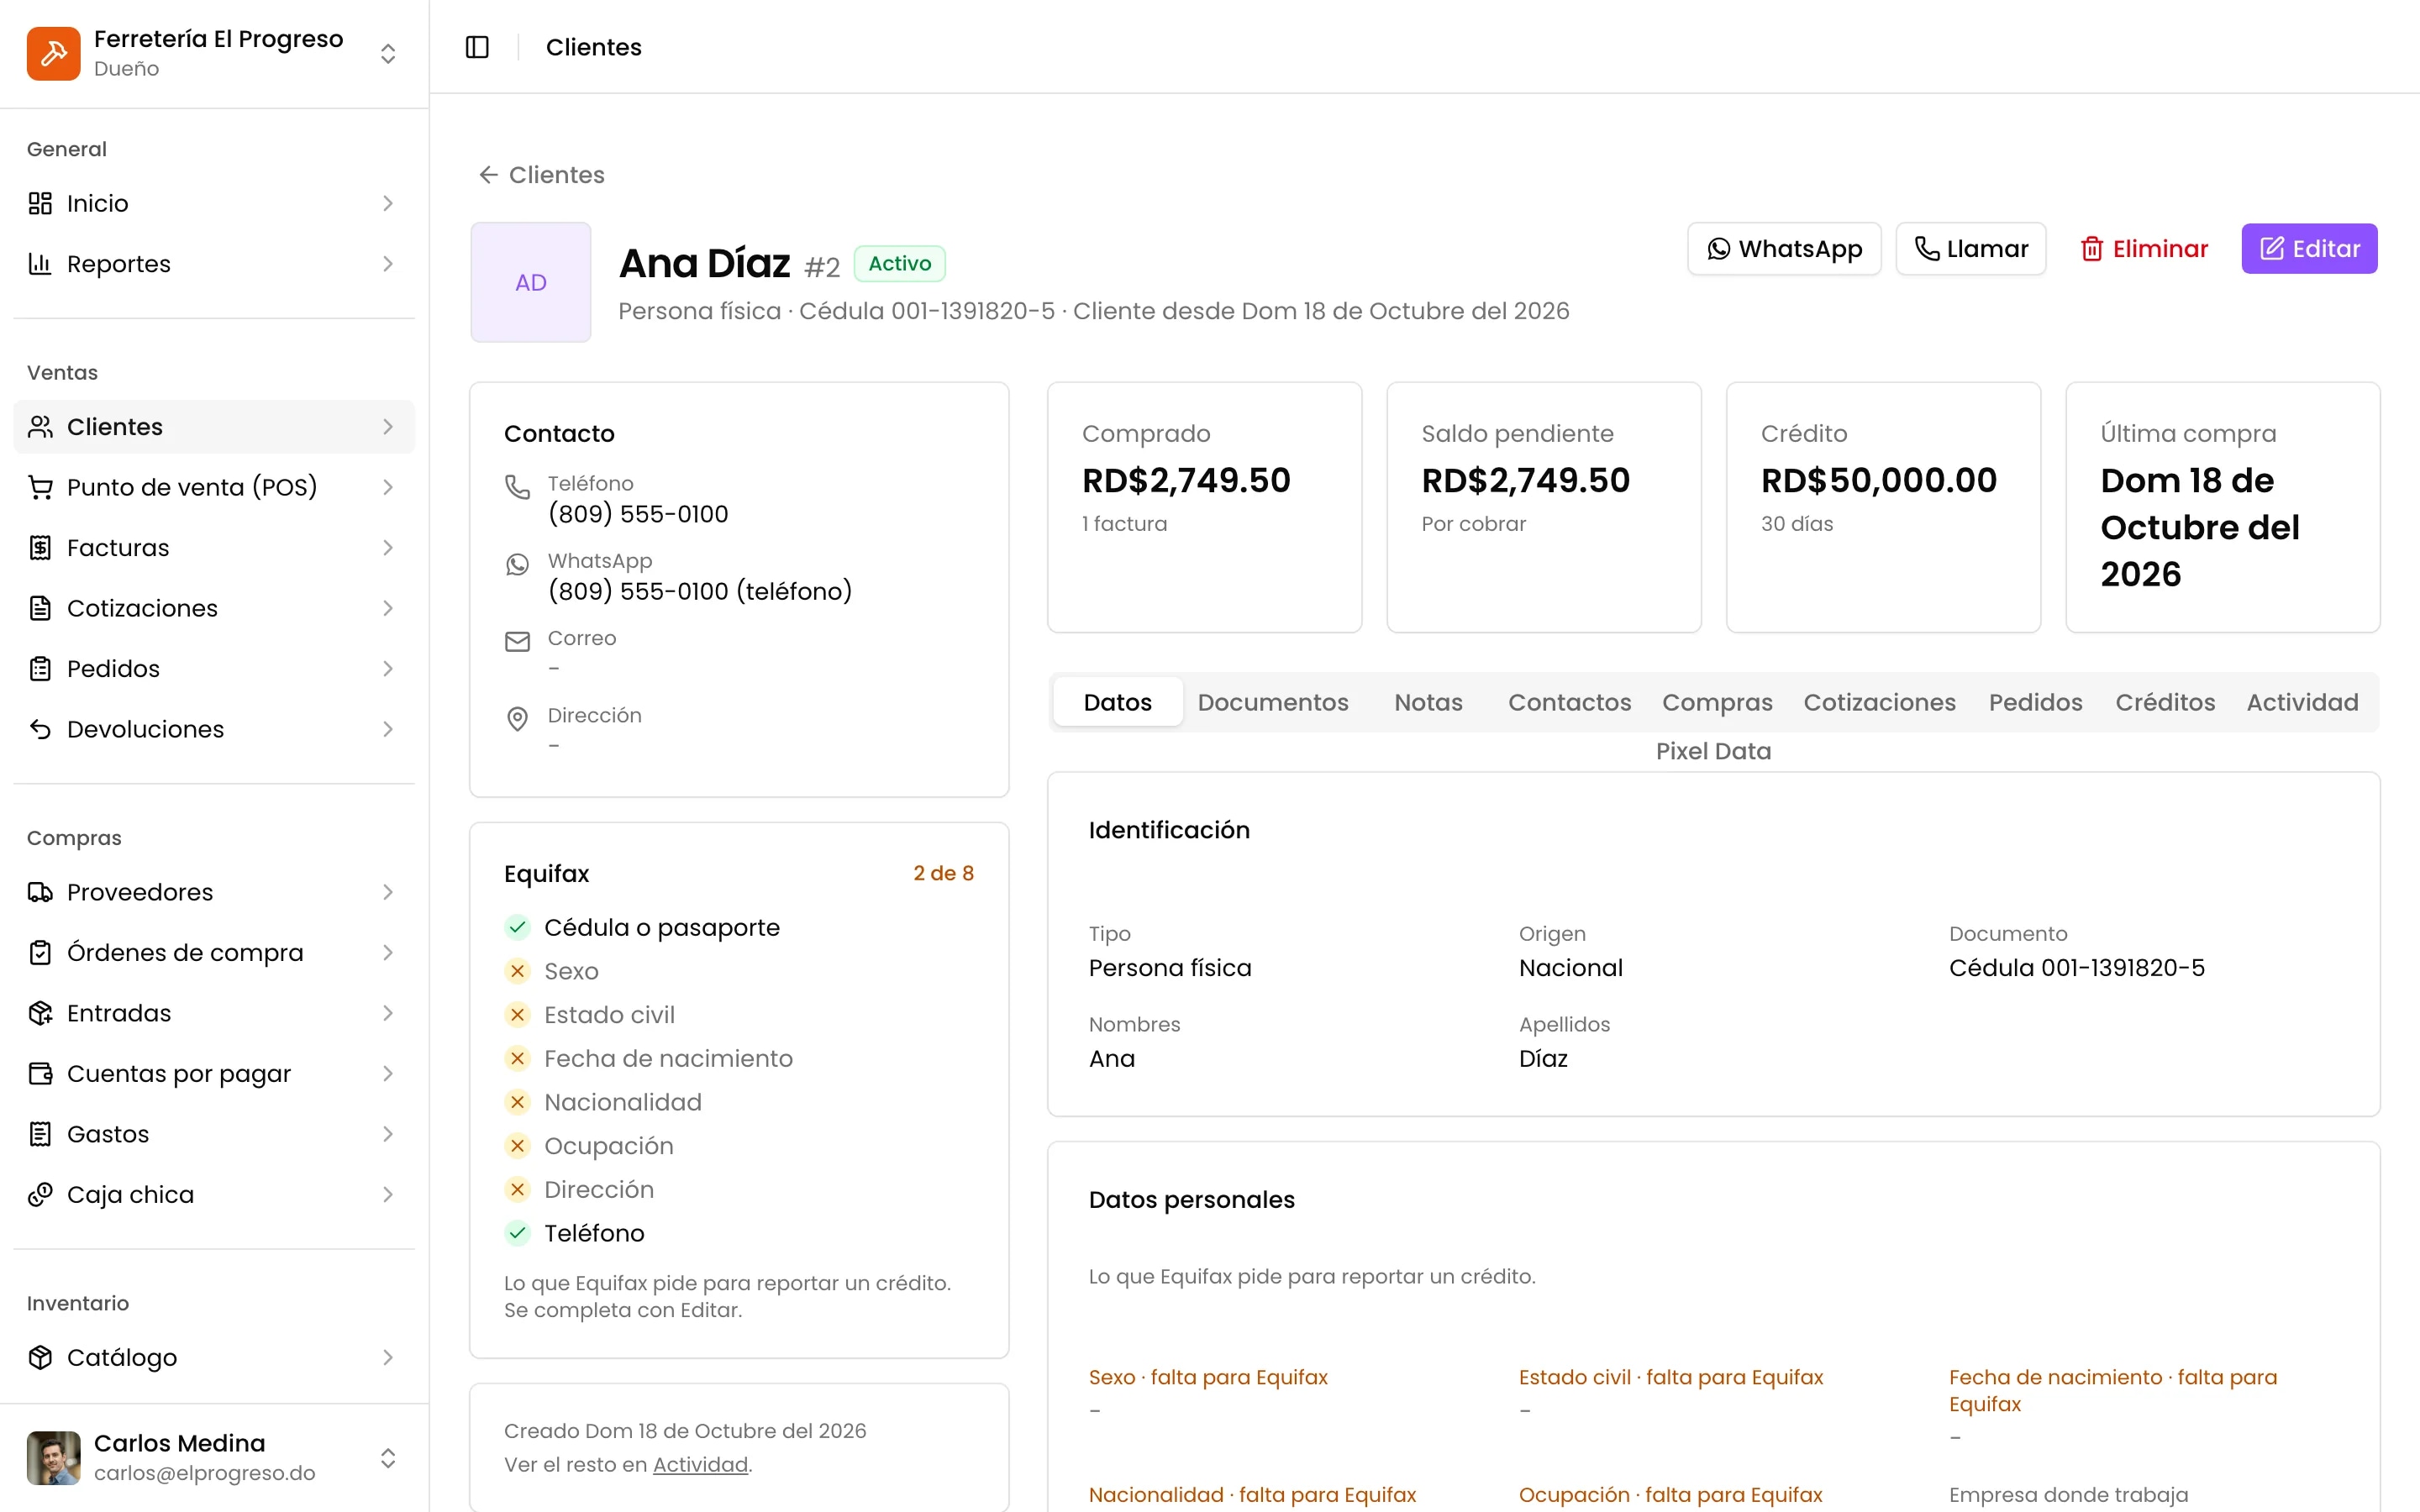Viewport: 2420px width, 1512px height.
Task: Click the Ferretería El Progreso hammer logo
Action: pos(53,53)
